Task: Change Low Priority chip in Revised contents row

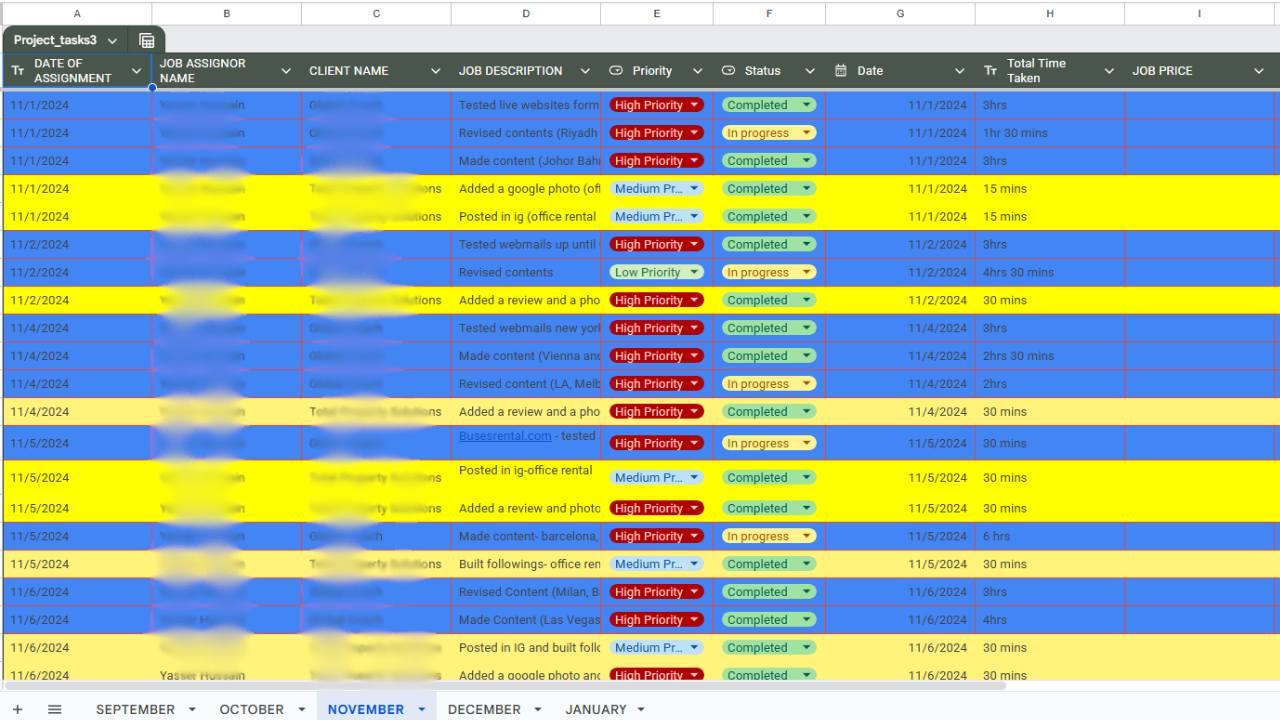Action: (657, 272)
